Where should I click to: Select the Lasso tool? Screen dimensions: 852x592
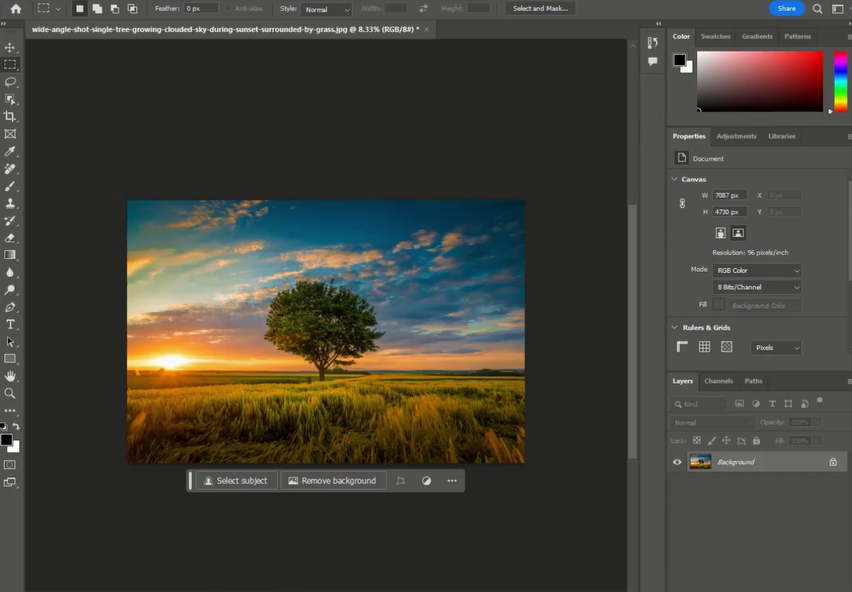(10, 82)
